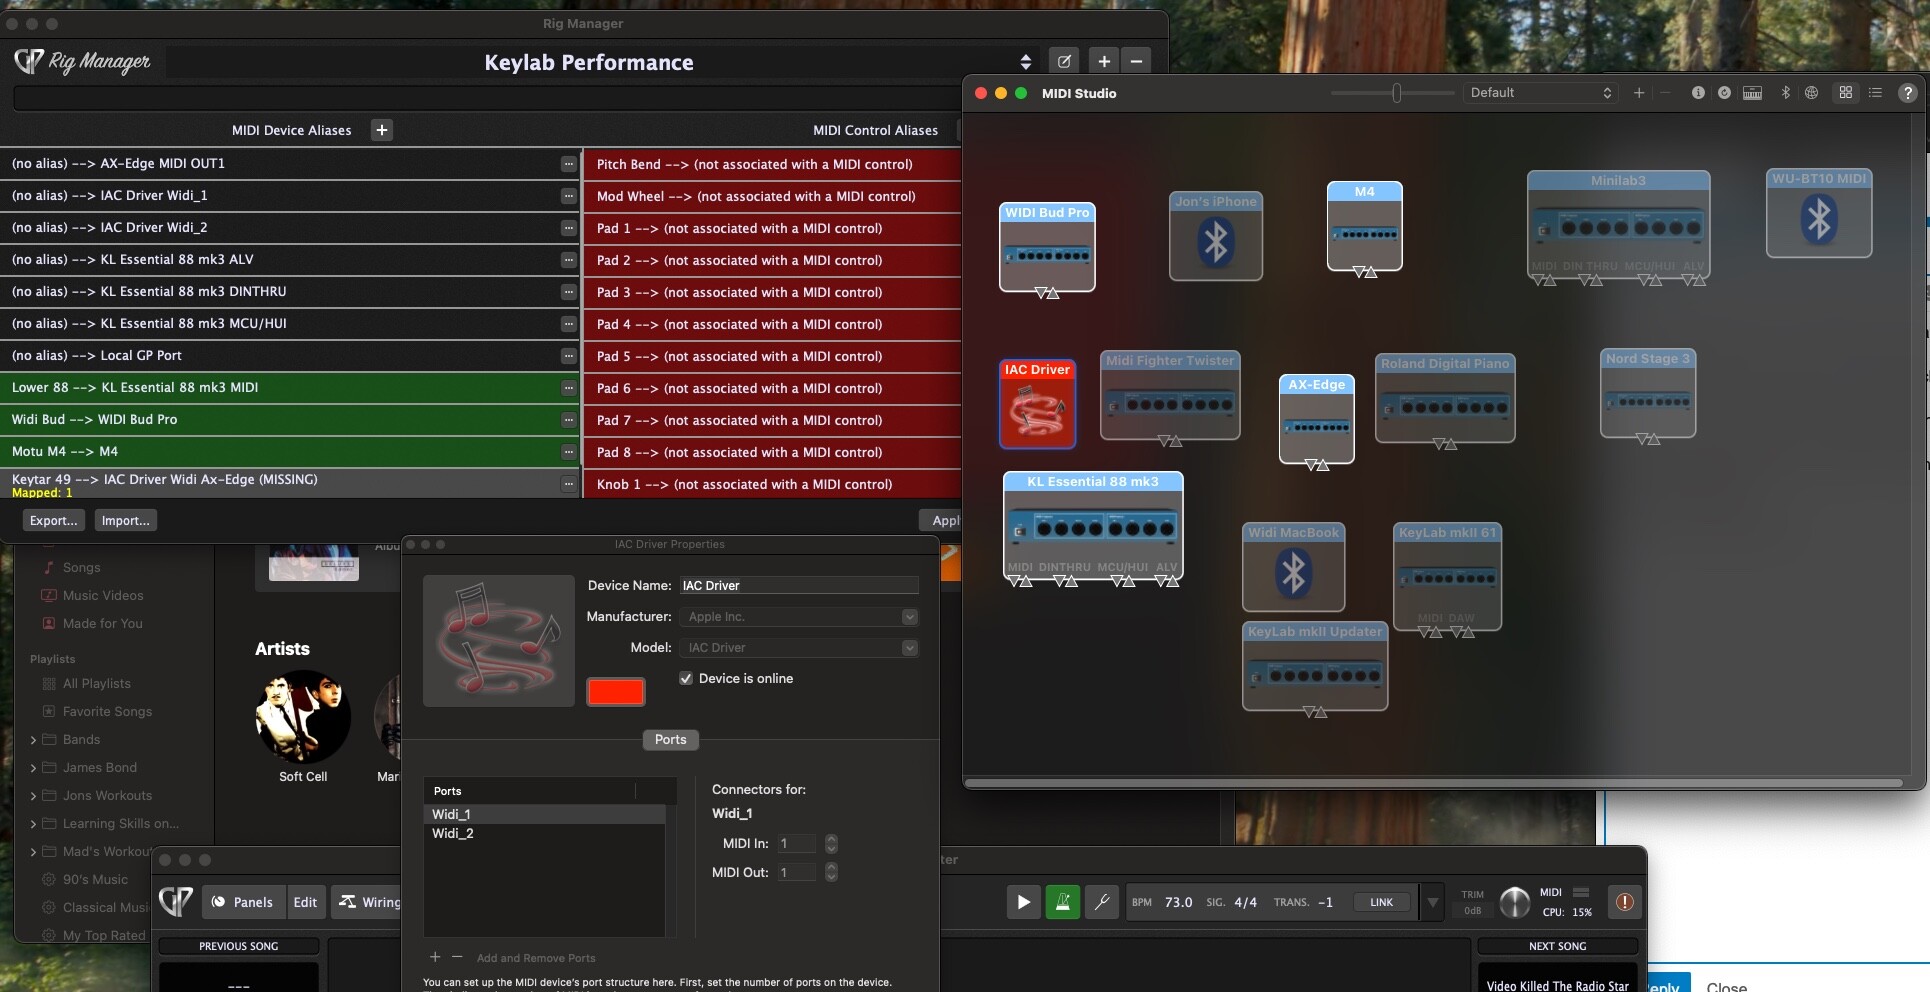Select the Minilab3 device
This screenshot has width=1930, height=992.
pyautogui.click(x=1619, y=225)
